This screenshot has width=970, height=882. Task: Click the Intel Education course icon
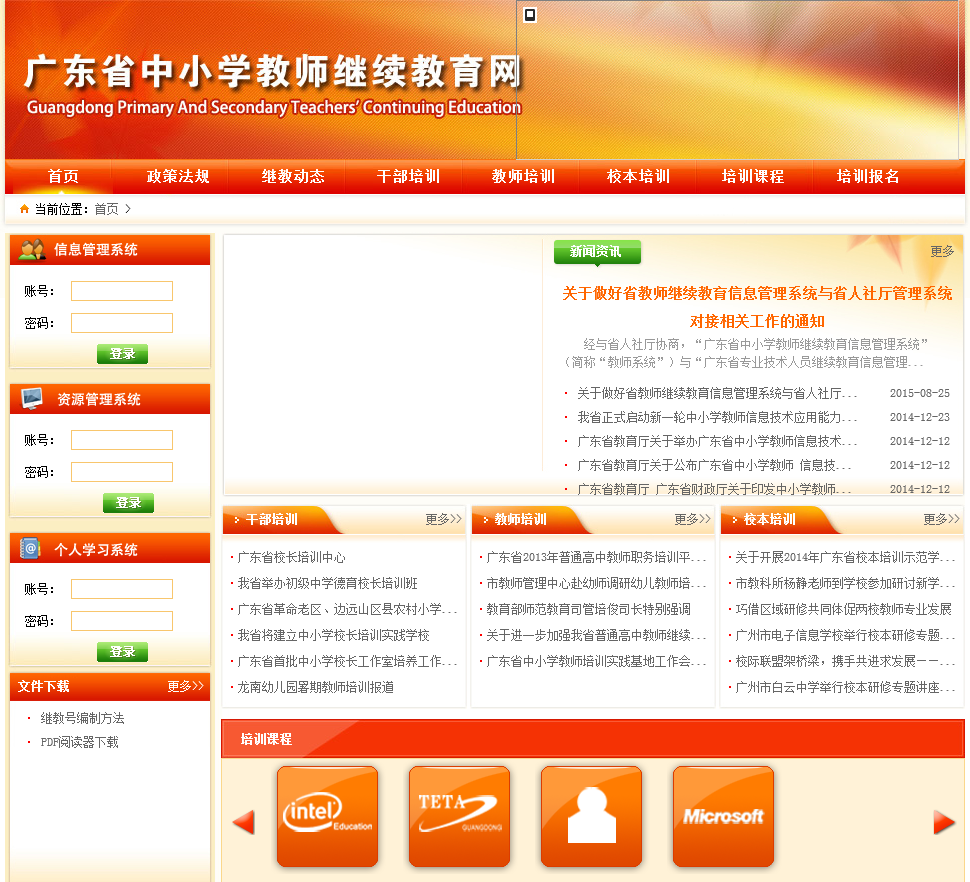tap(327, 816)
